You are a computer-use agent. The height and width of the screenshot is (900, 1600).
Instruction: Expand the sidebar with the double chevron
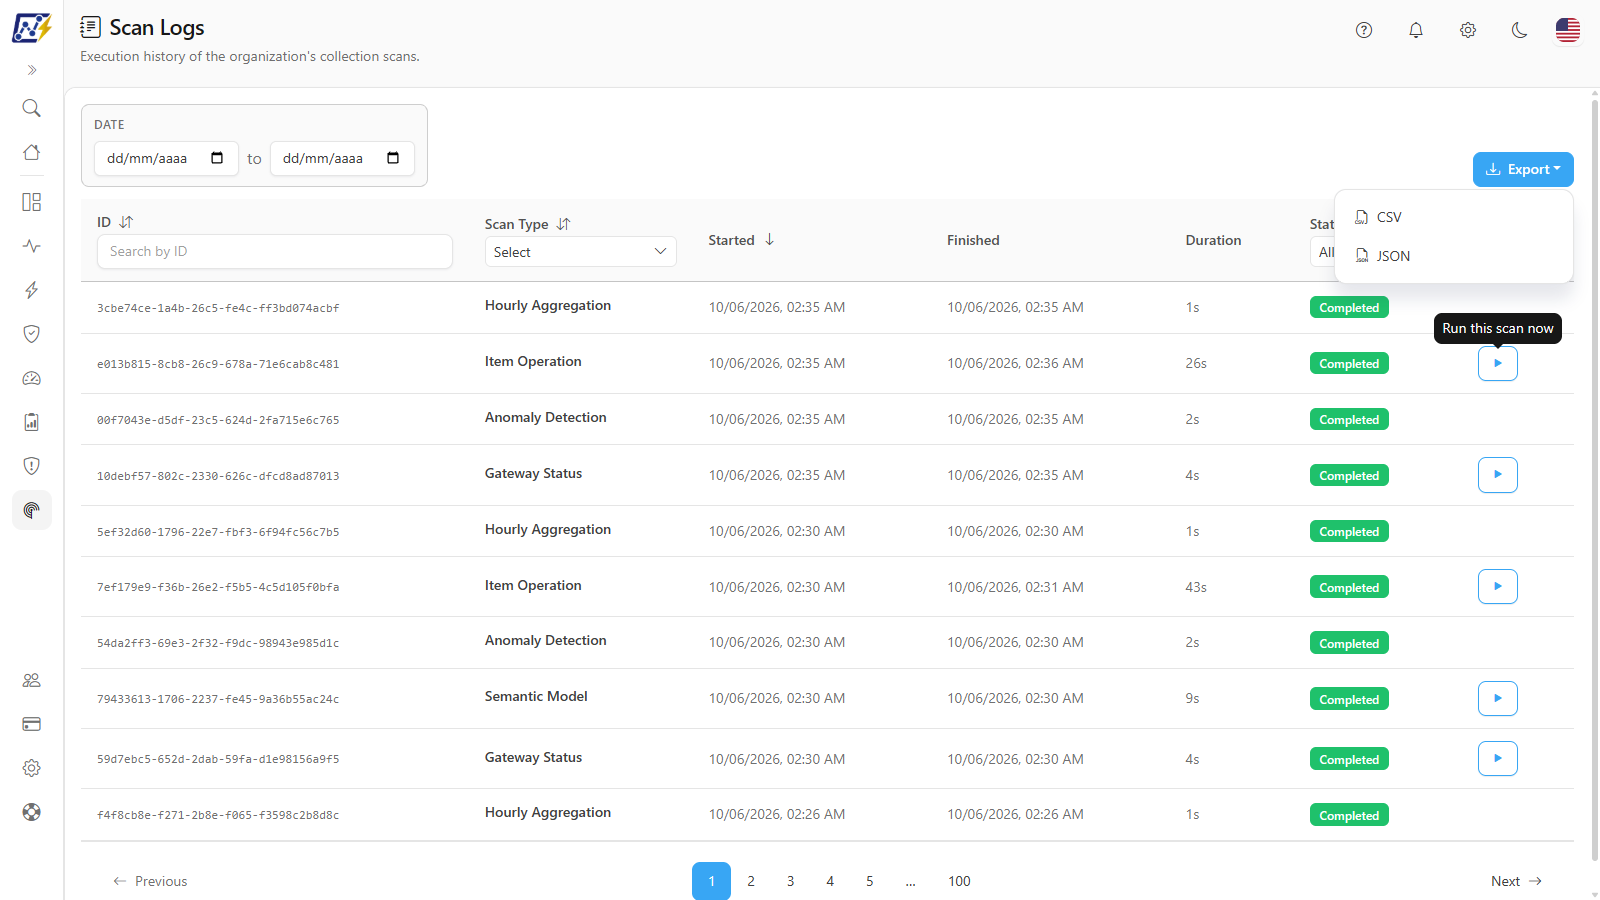pos(32,70)
